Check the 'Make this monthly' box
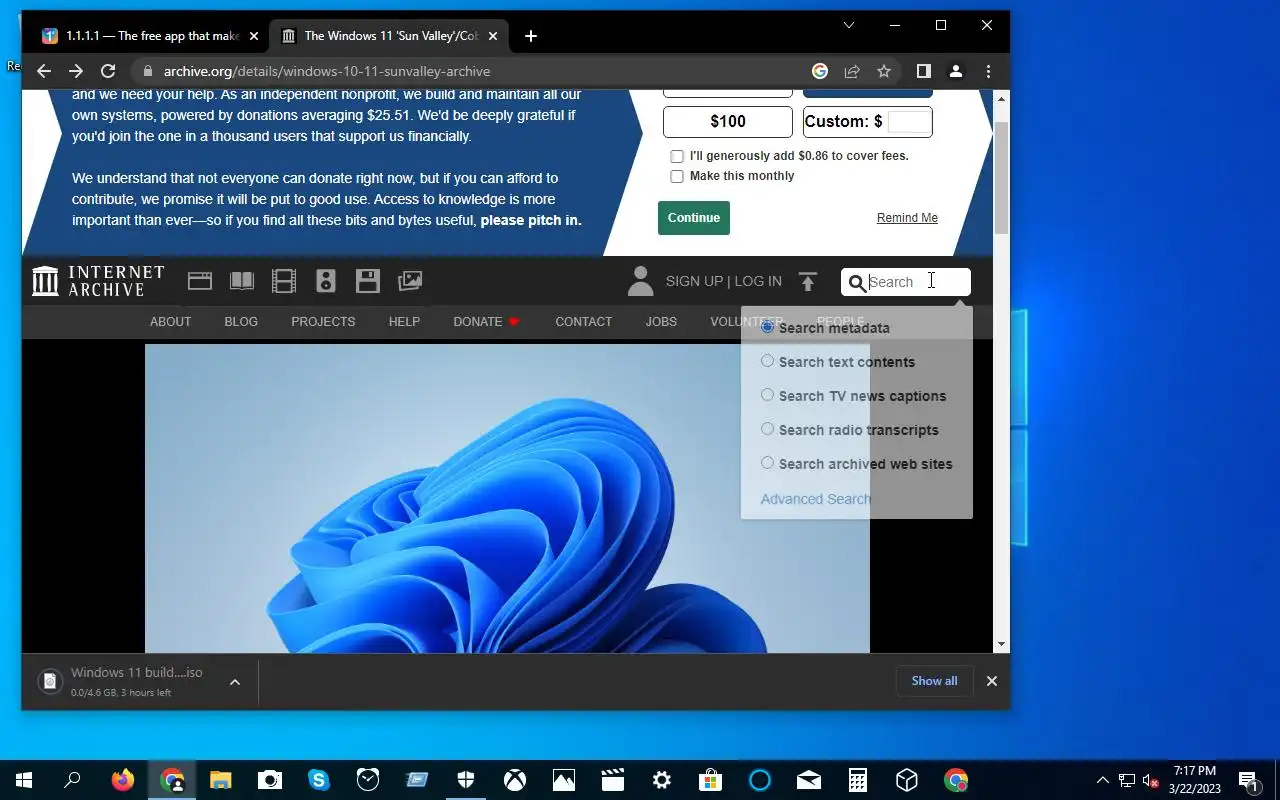This screenshot has height=800, width=1280. tap(677, 176)
